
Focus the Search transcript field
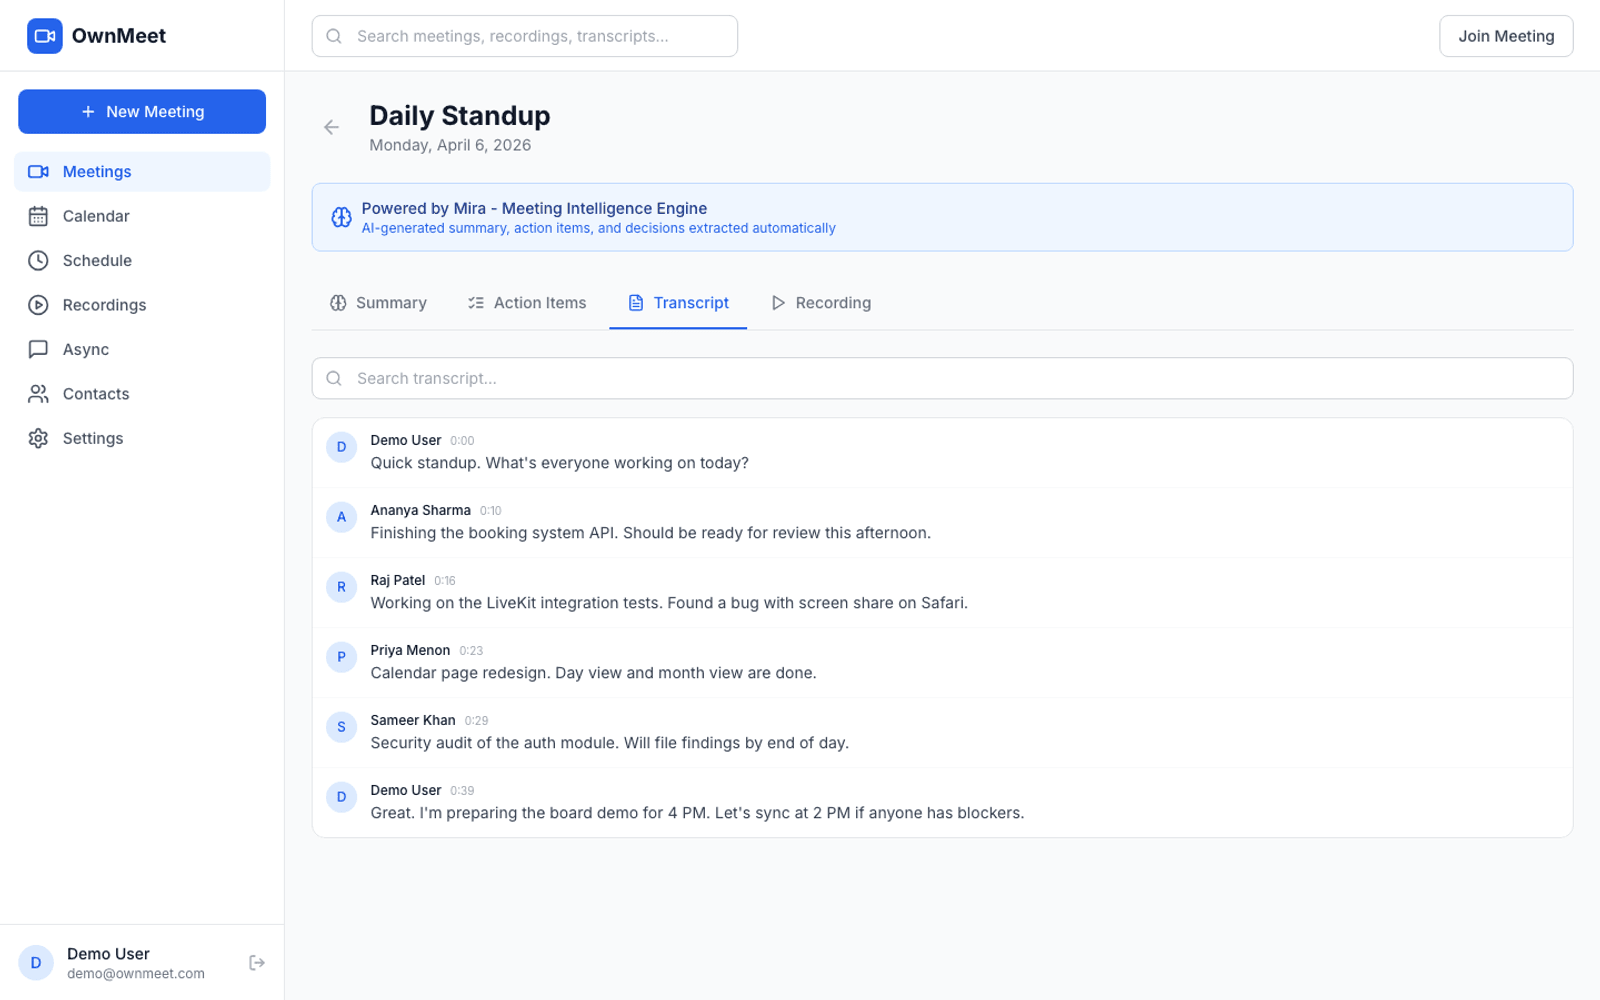pyautogui.click(x=942, y=378)
